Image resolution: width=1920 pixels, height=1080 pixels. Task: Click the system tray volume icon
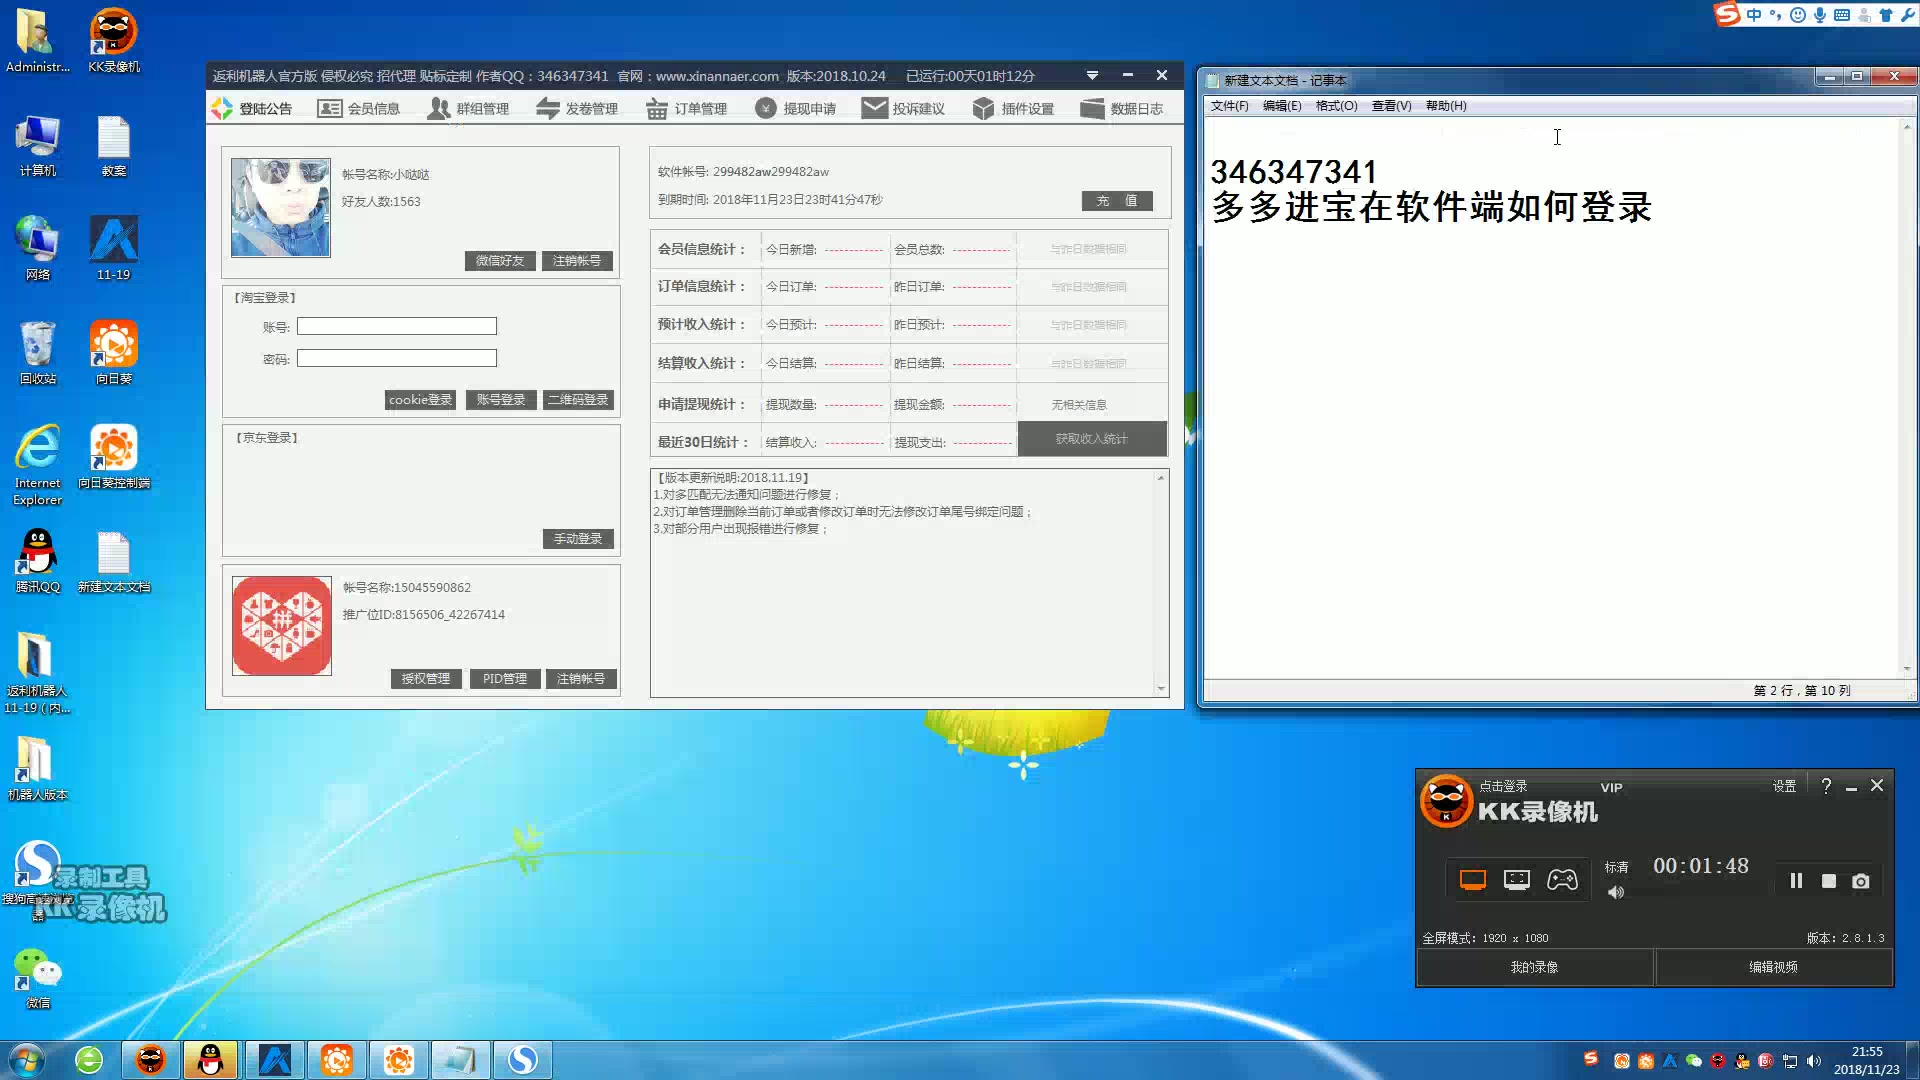coord(1814,1061)
